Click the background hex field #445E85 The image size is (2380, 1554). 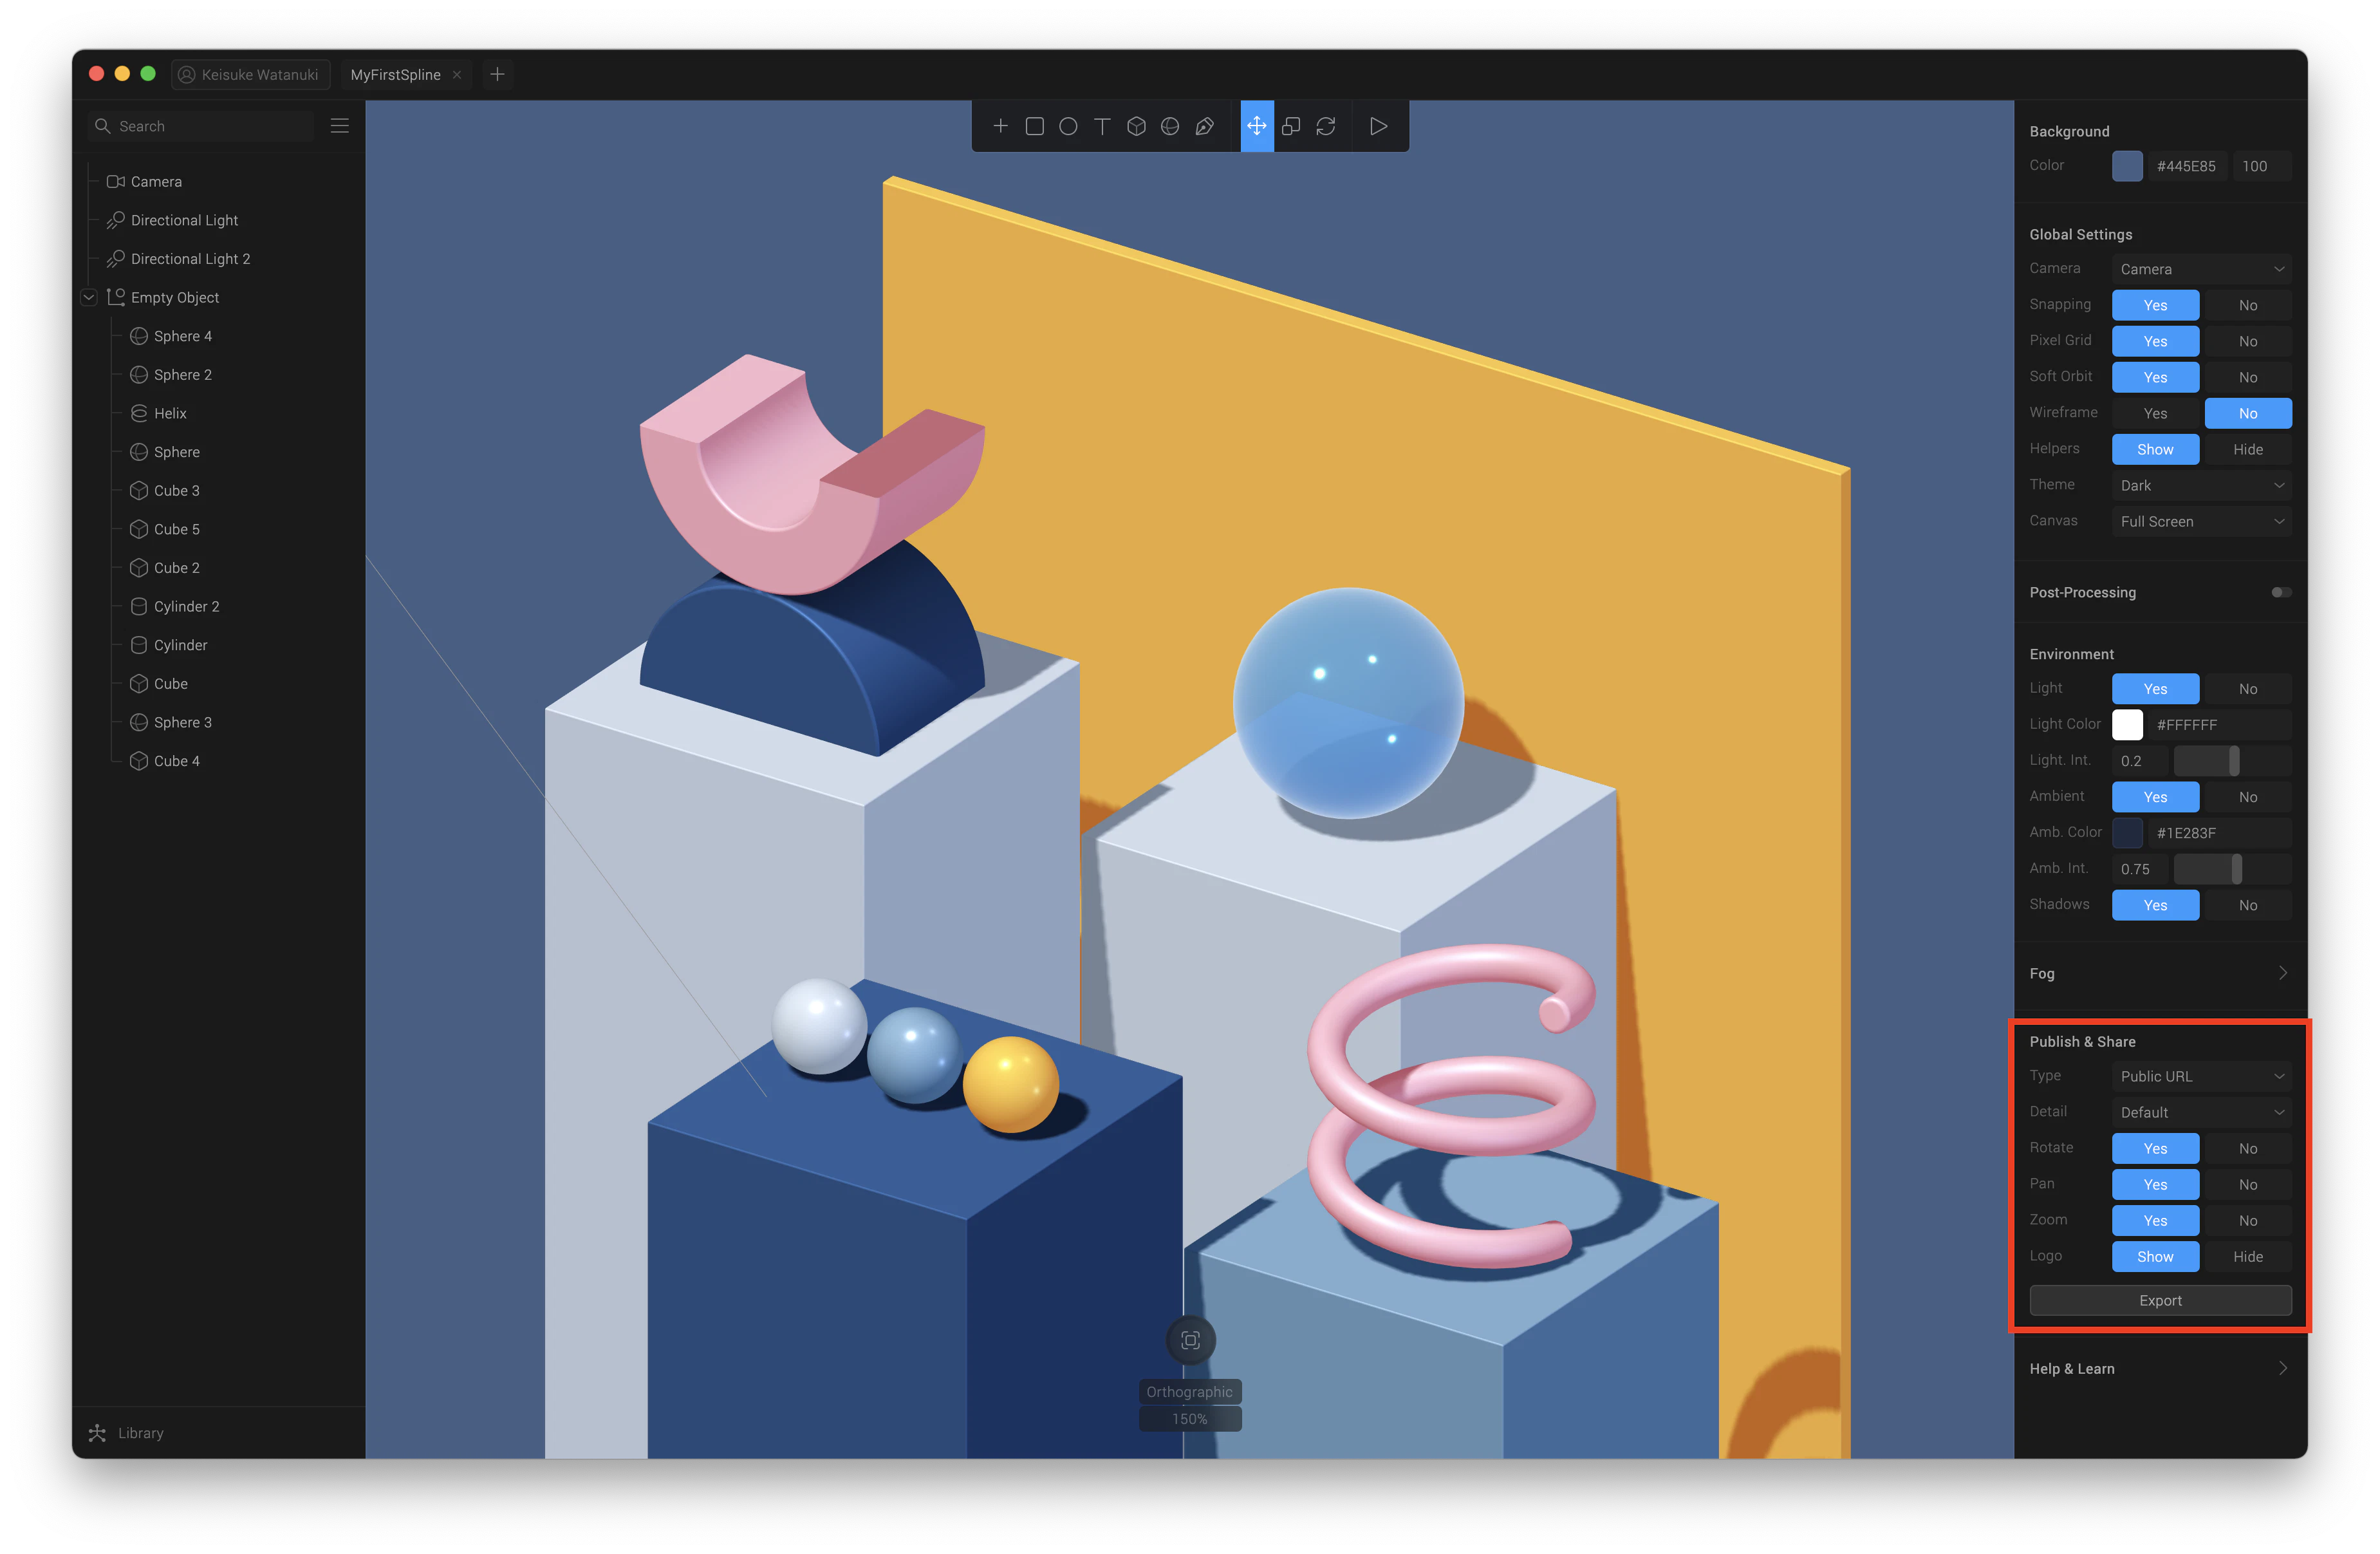coord(2186,166)
